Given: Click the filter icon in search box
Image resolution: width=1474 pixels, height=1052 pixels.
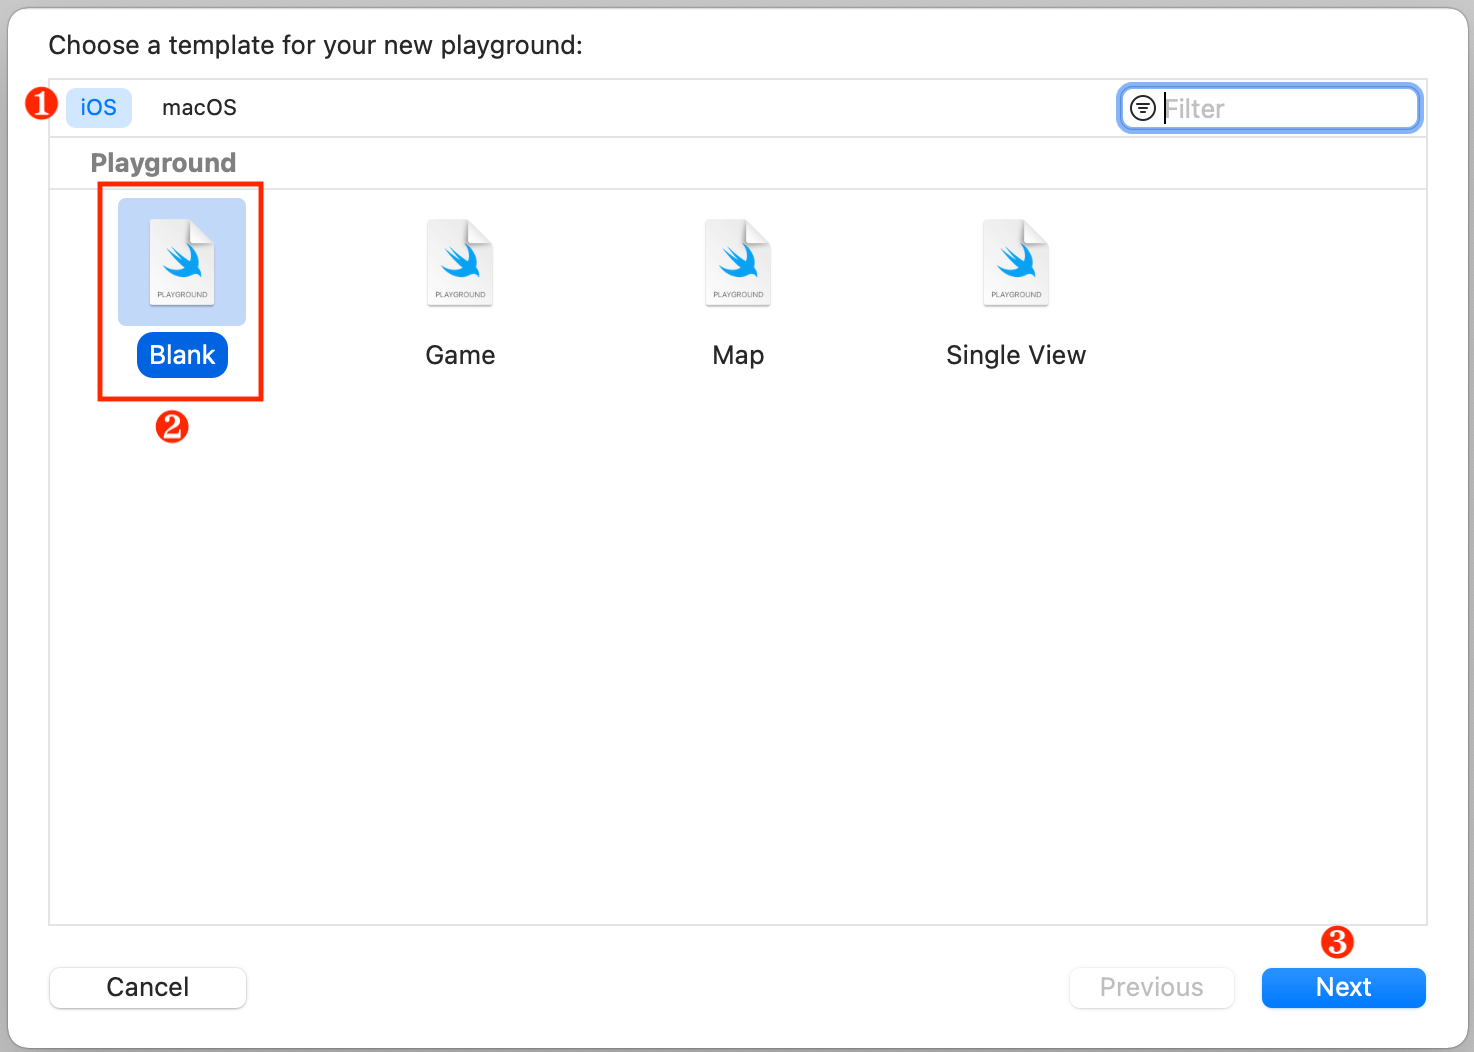Looking at the screenshot, I should 1142,108.
